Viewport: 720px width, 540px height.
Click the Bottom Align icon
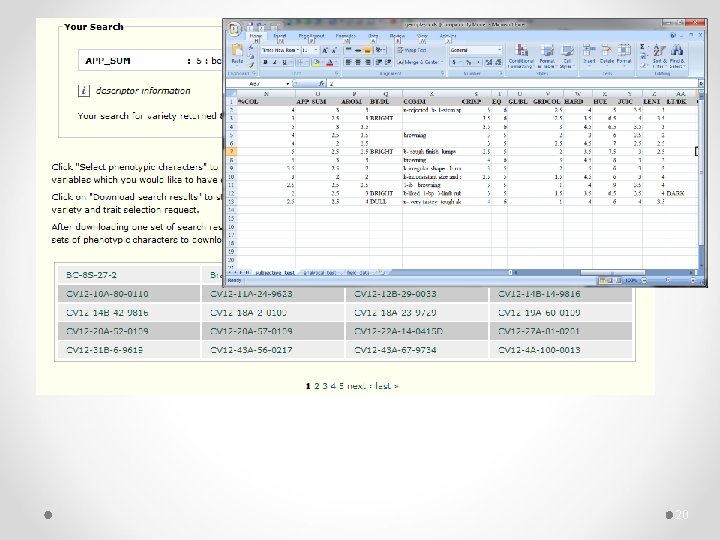point(368,50)
